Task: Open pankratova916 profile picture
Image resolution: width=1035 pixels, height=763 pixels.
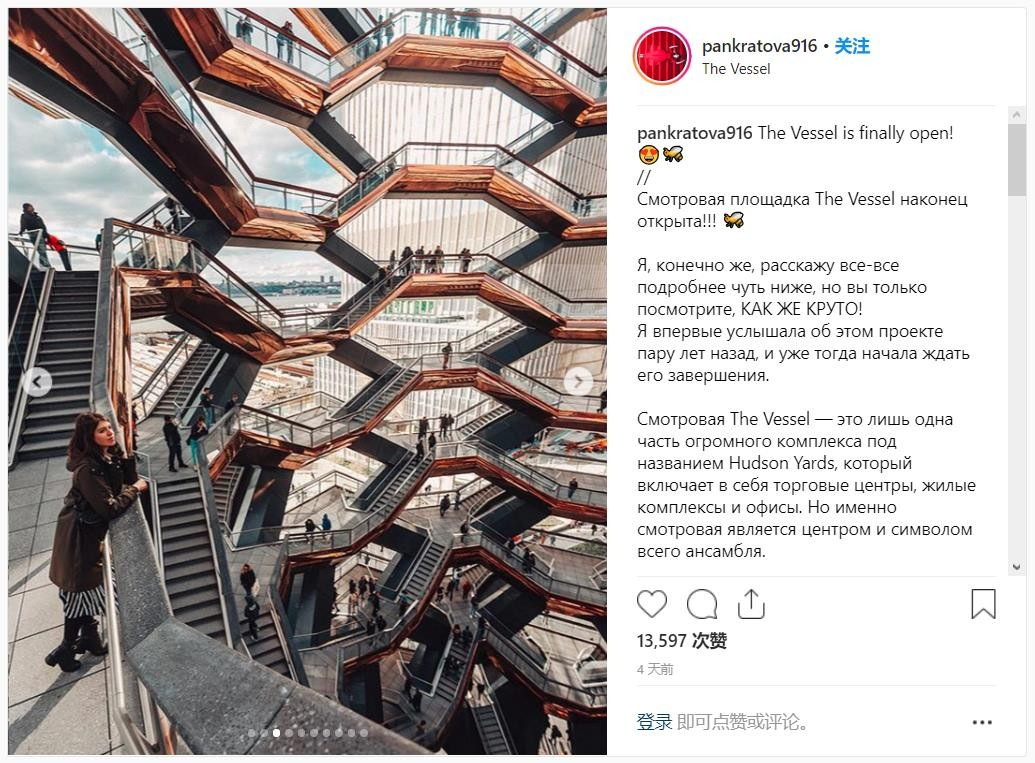Action: (662, 56)
